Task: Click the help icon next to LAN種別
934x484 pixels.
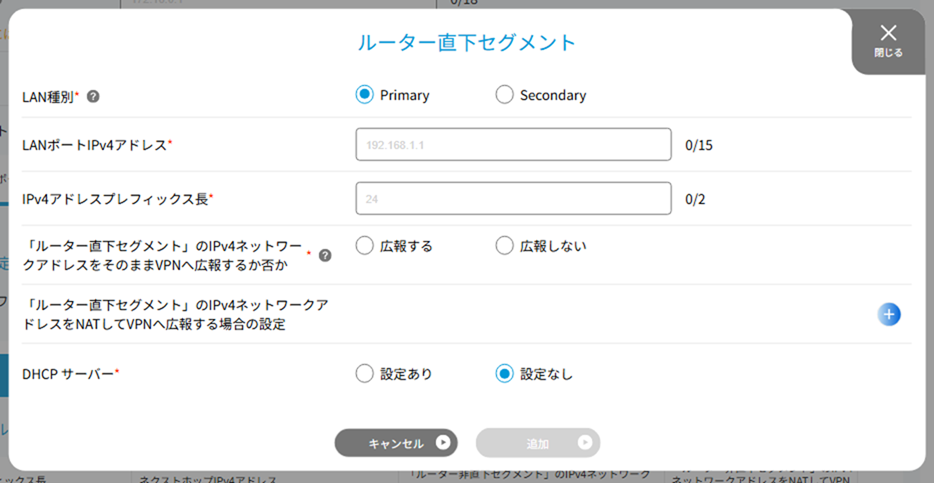Action: pyautogui.click(x=93, y=96)
